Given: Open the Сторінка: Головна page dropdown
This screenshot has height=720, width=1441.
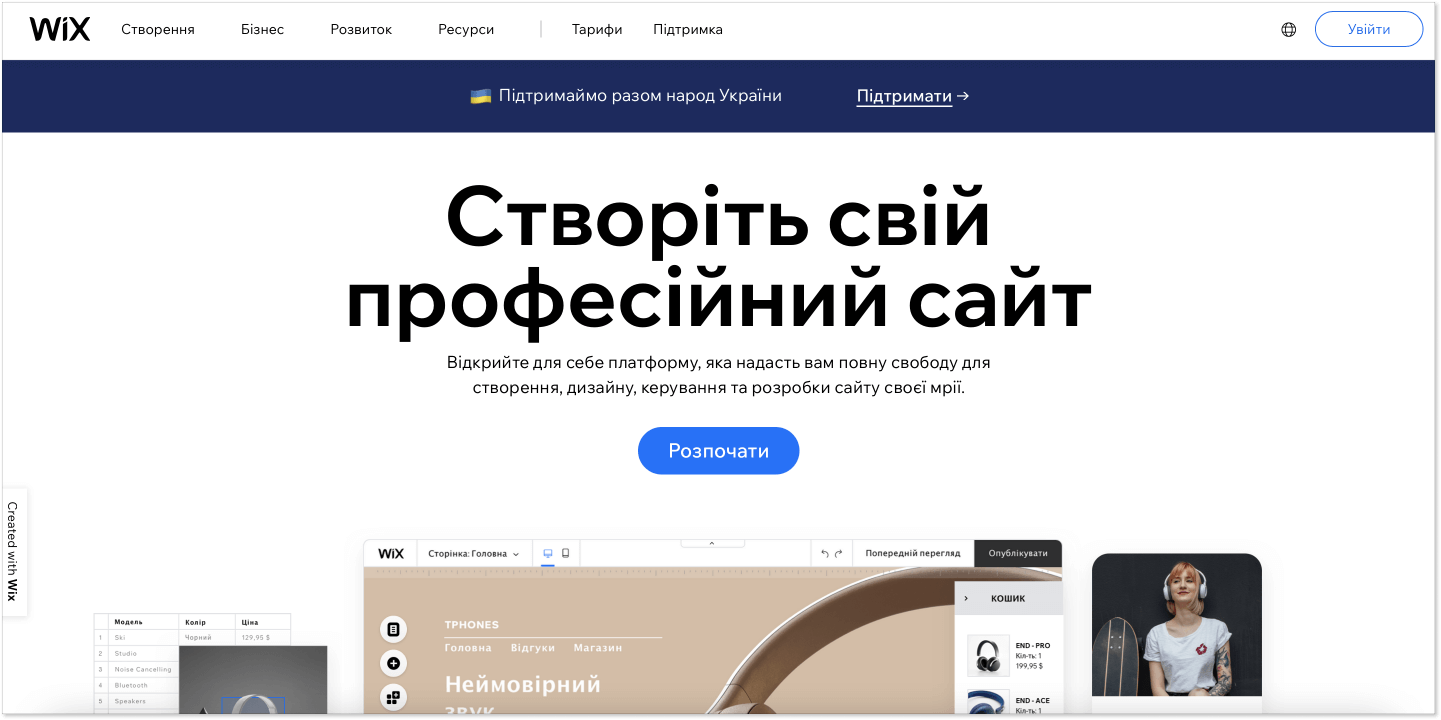Looking at the screenshot, I should (474, 554).
